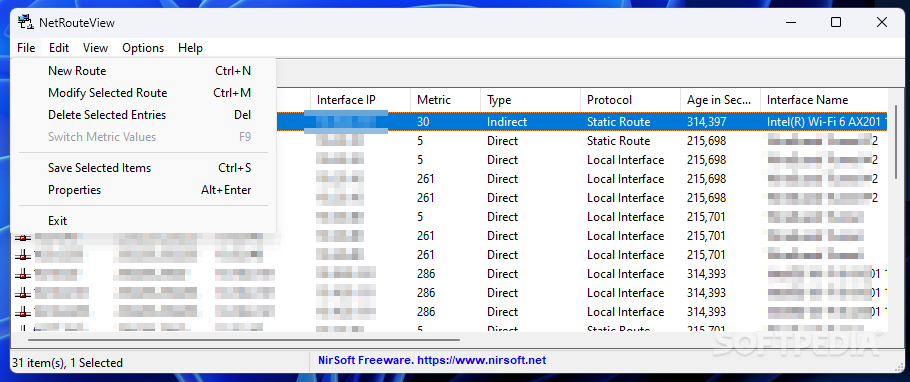Choose Delete Selected Entries
Screen dimensions: 910x382
click(143, 115)
